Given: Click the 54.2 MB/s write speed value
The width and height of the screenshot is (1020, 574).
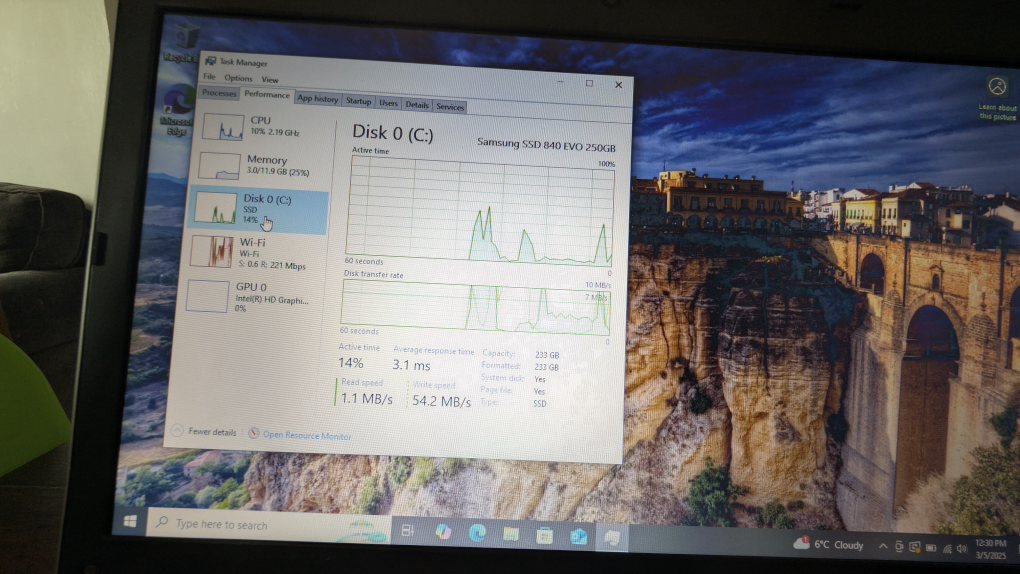Looking at the screenshot, I should pos(441,401).
